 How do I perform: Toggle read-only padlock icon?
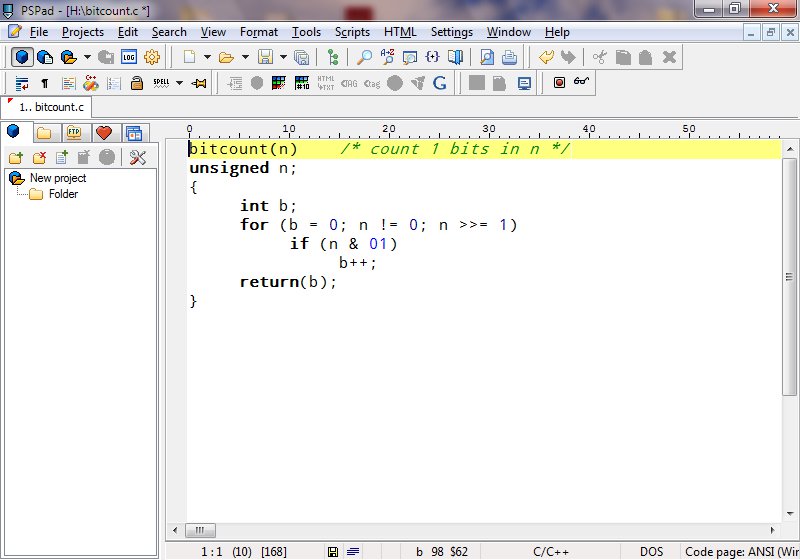[x=137, y=83]
